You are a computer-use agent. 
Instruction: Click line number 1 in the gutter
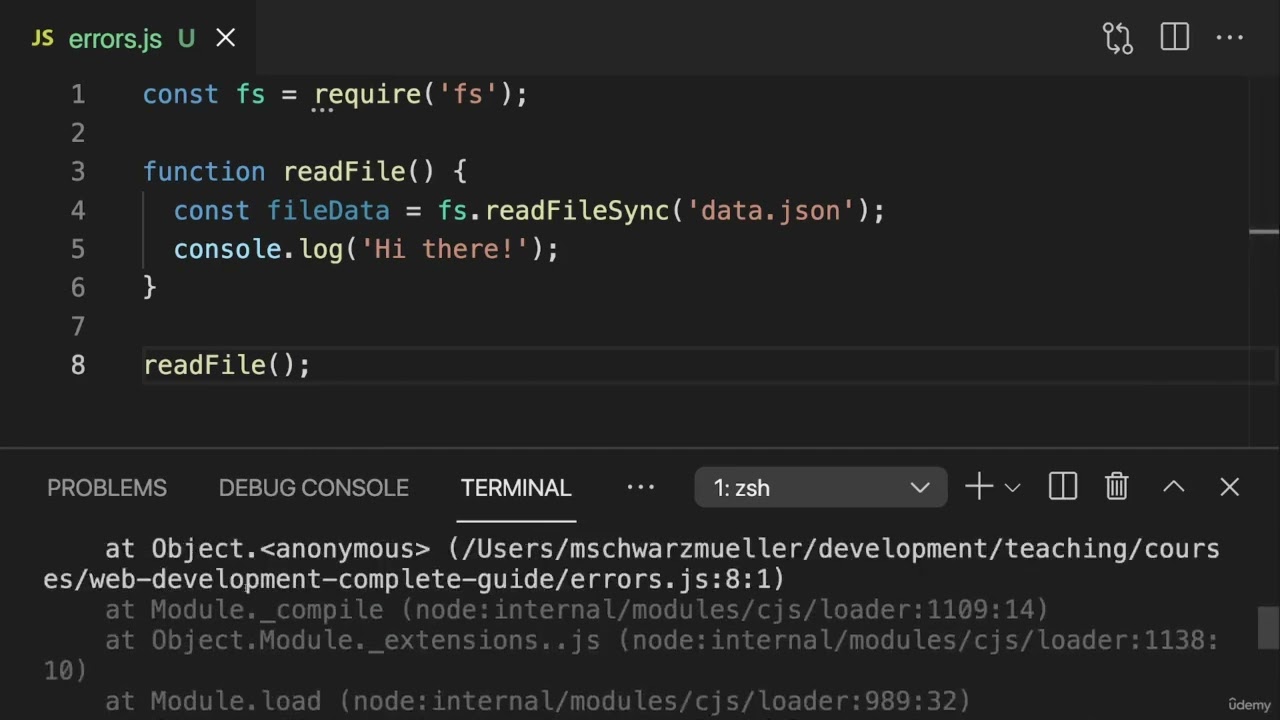coord(78,95)
